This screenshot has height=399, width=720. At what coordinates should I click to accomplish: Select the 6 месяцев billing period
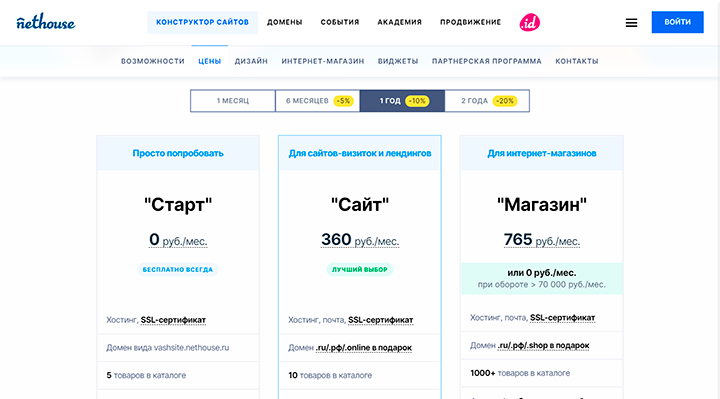coord(318,101)
